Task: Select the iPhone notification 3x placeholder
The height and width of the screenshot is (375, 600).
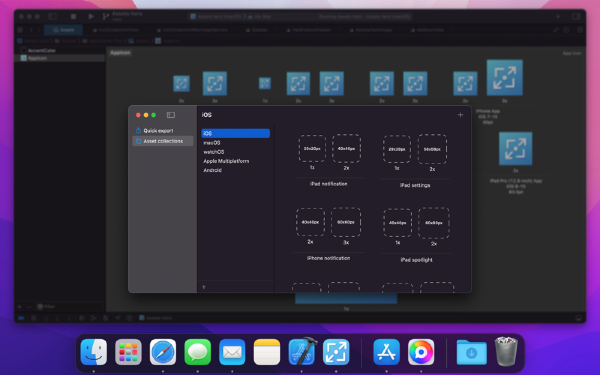Action: pos(346,222)
